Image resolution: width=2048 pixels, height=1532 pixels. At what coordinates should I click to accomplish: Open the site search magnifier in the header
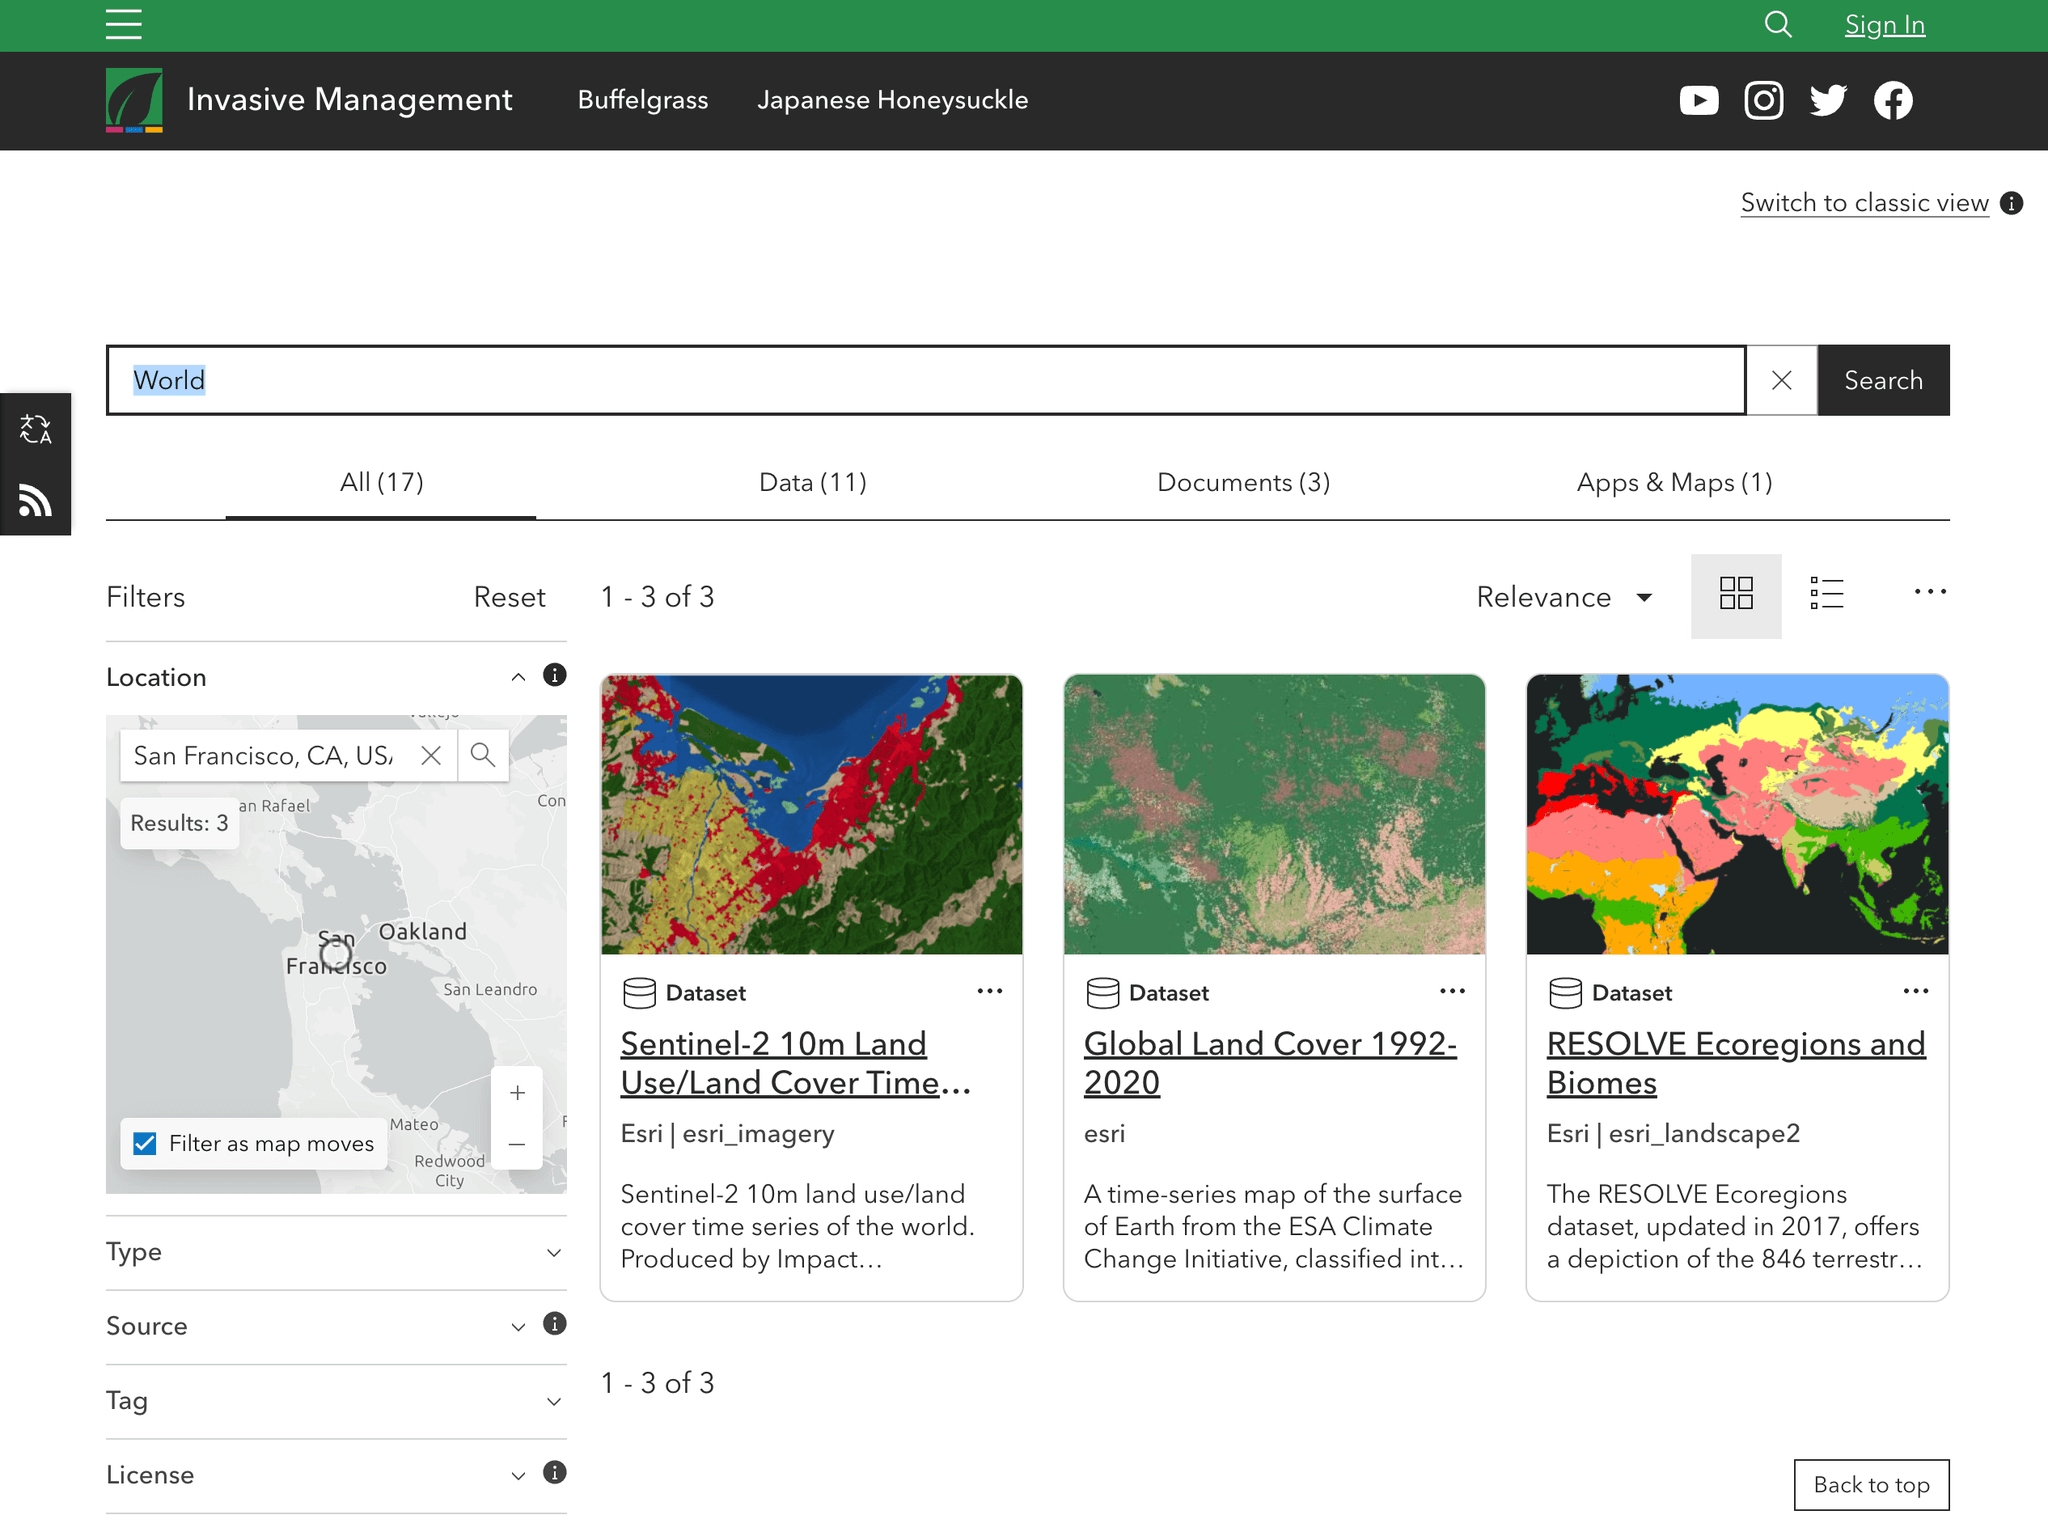click(1777, 24)
